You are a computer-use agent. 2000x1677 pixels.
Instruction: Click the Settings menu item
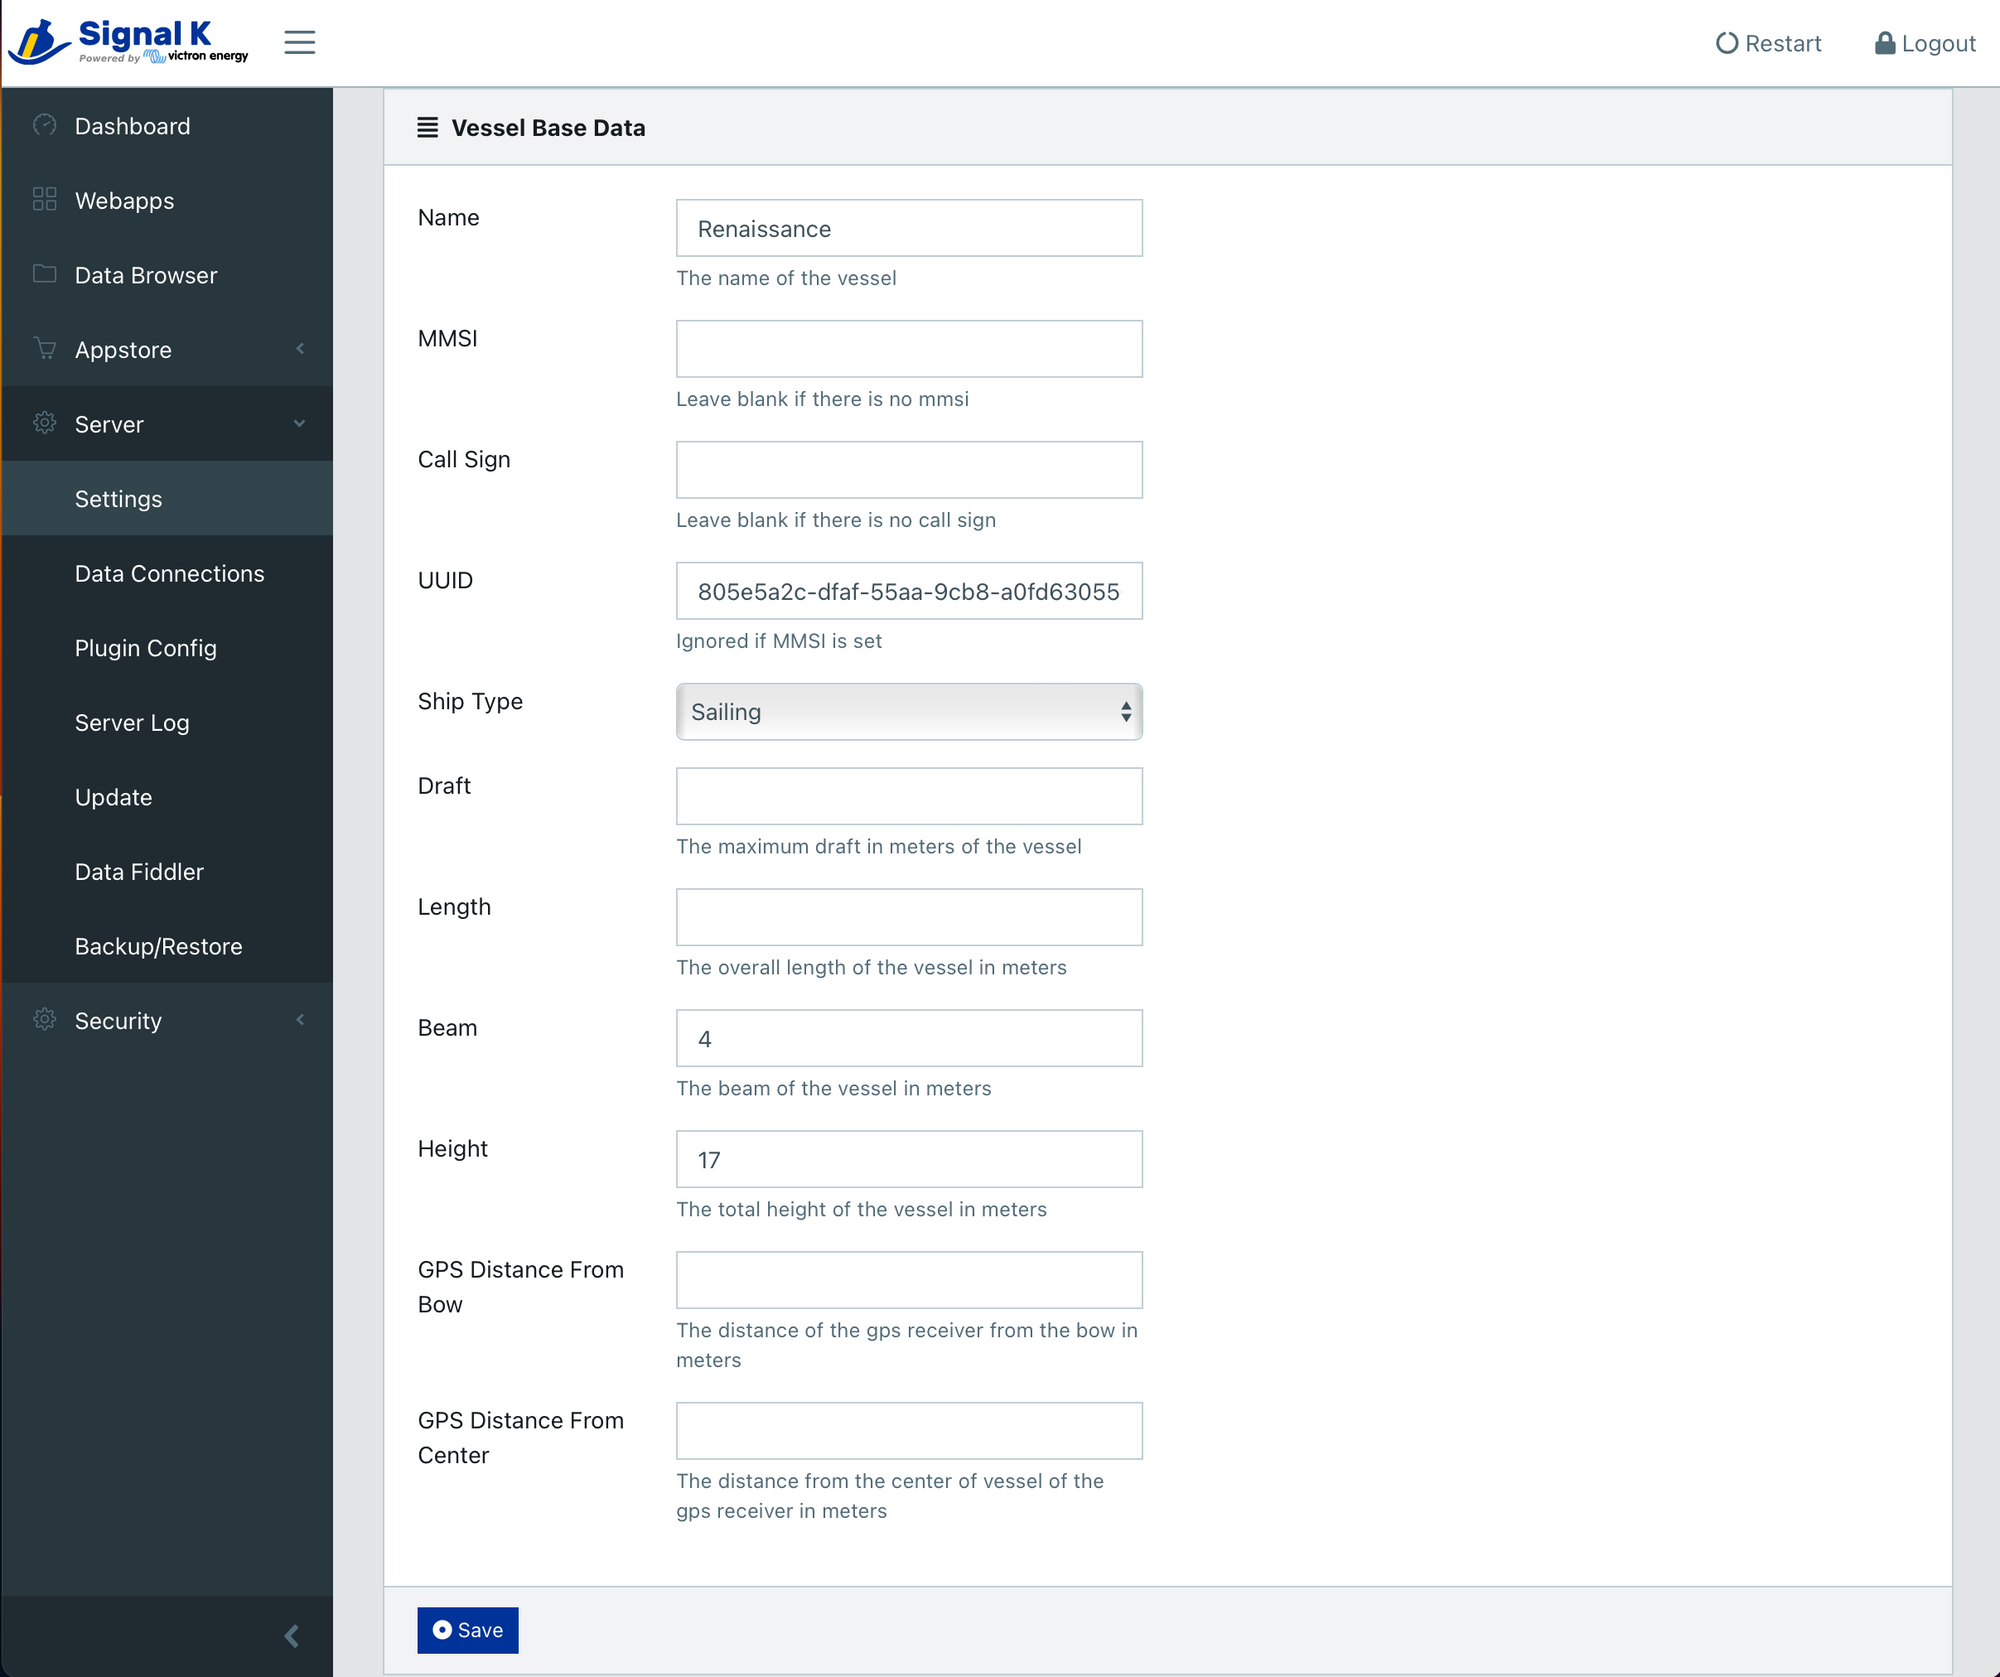coord(116,497)
